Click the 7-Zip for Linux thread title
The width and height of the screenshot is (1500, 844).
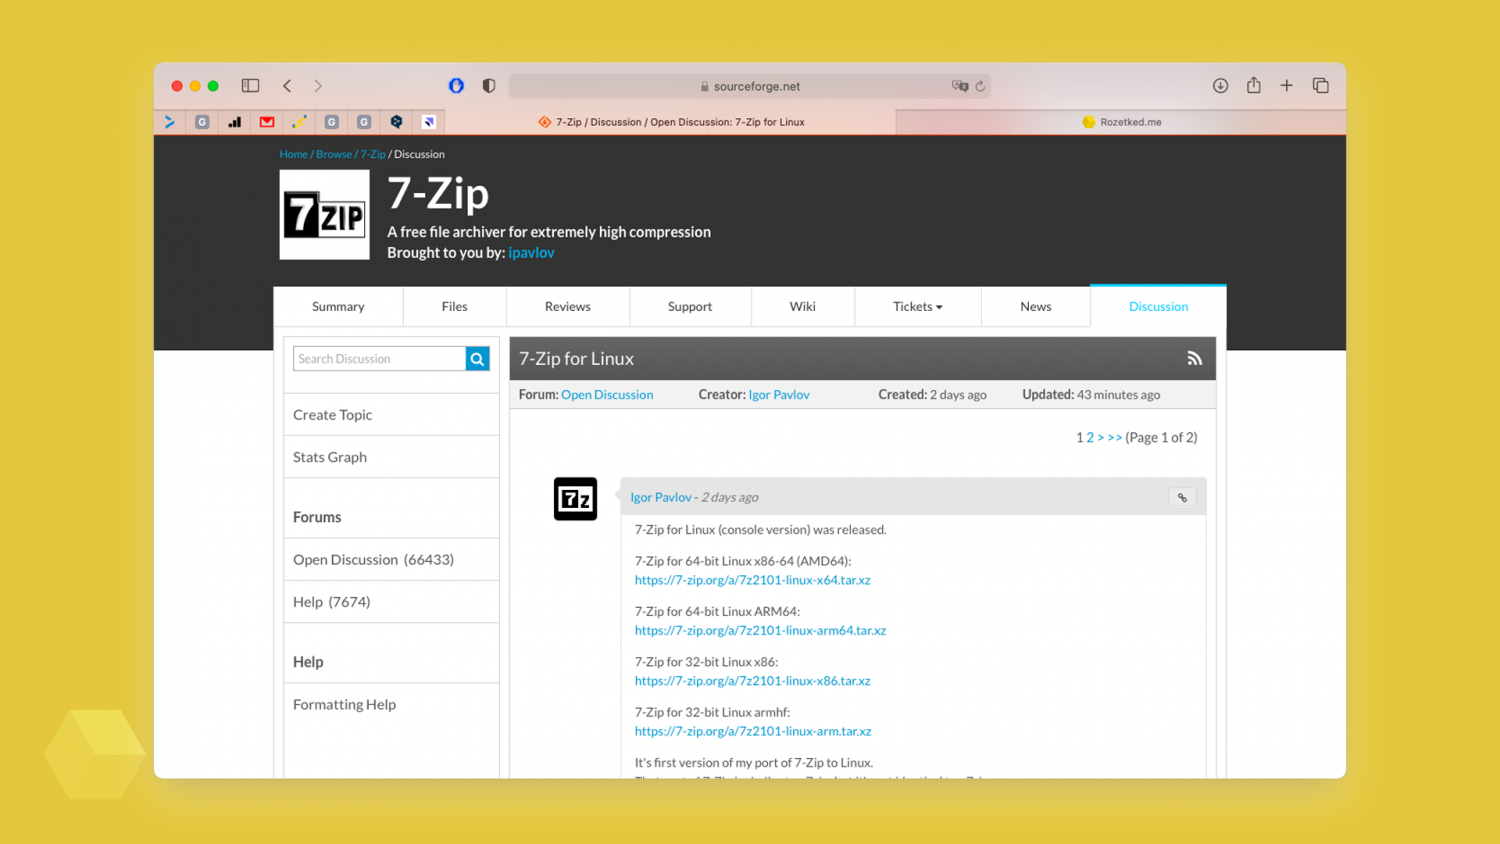(576, 359)
